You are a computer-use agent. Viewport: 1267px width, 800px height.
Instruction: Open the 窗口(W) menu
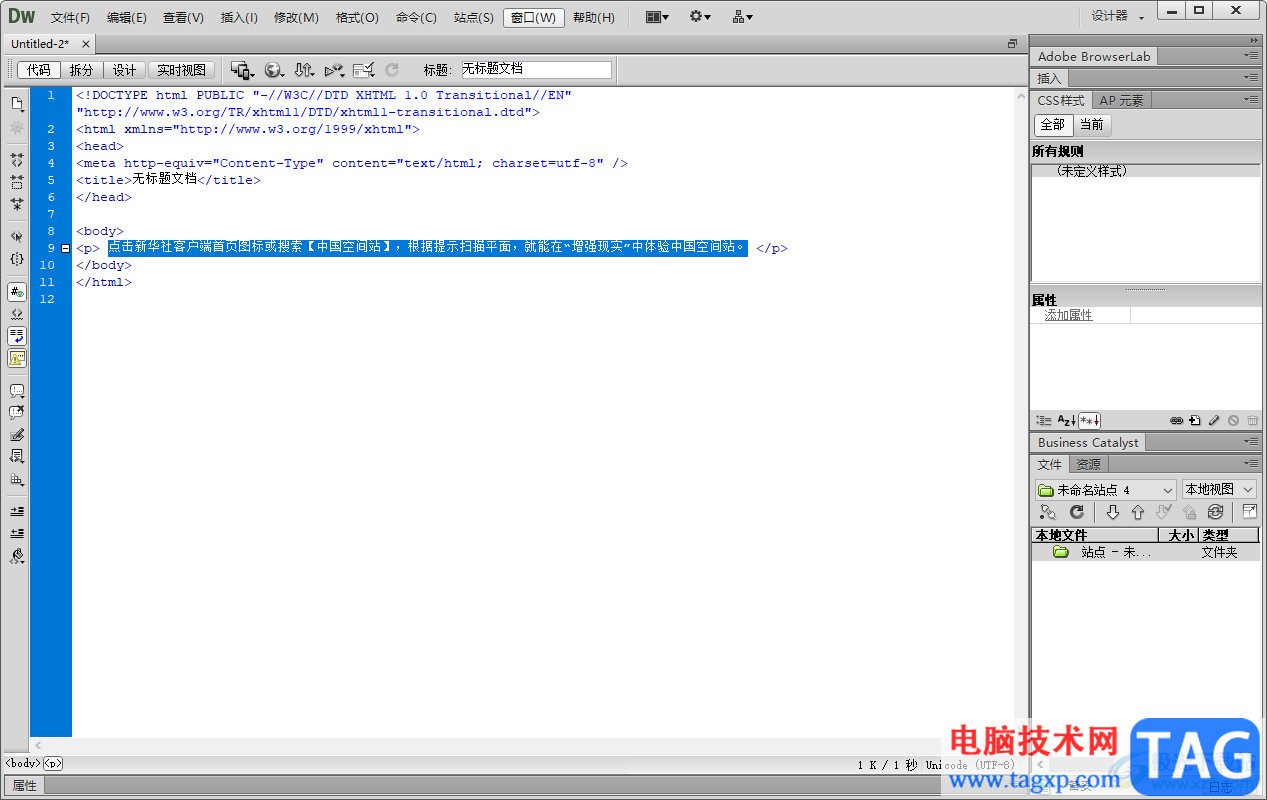click(x=533, y=18)
